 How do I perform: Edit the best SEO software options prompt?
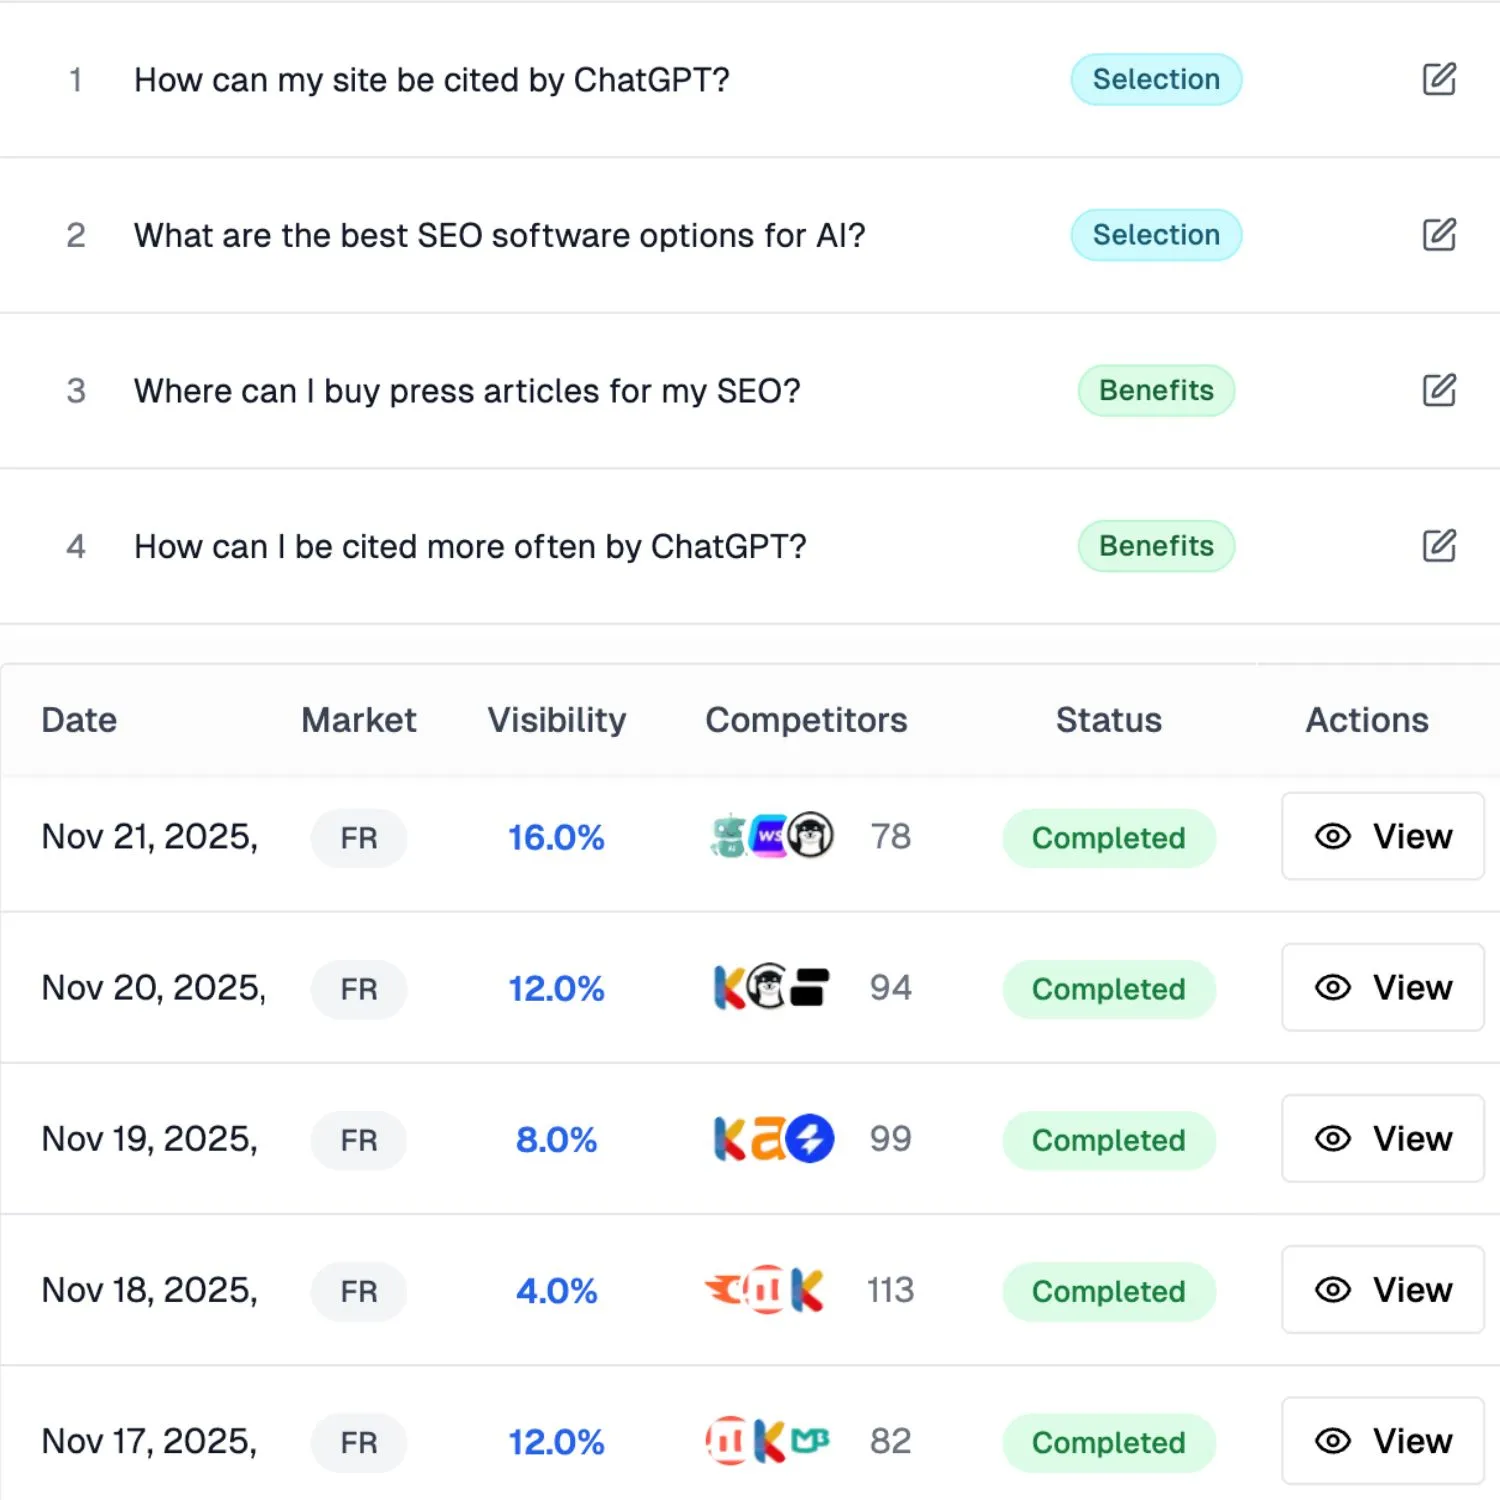tap(1439, 235)
